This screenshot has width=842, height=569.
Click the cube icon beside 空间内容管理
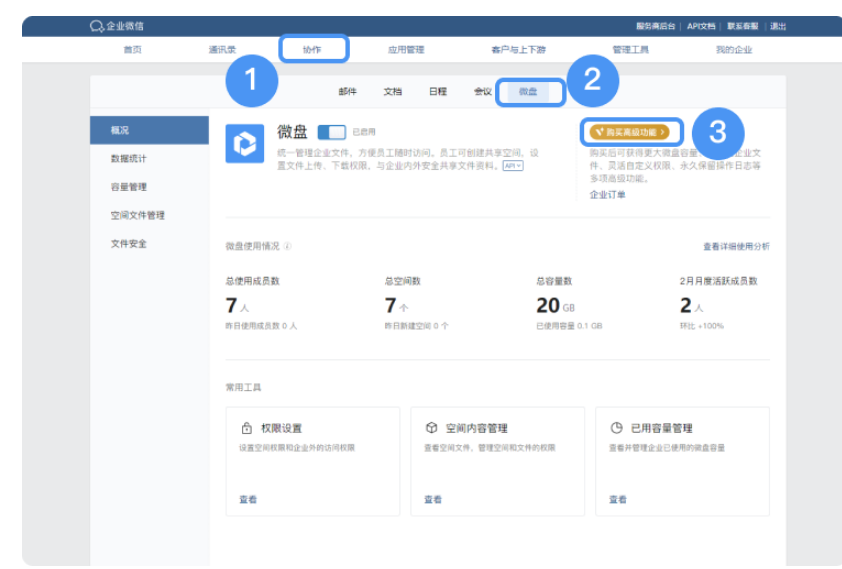pos(431,428)
